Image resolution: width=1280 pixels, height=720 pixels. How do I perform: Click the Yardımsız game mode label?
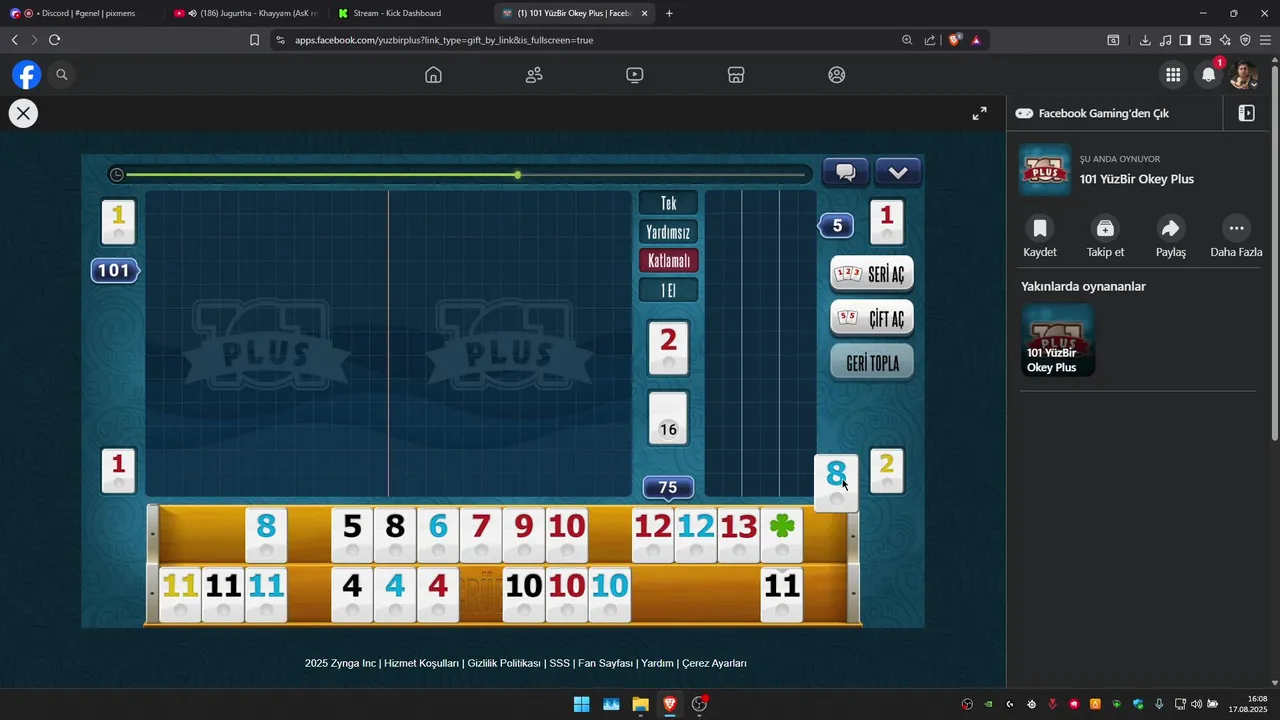pyautogui.click(x=669, y=232)
